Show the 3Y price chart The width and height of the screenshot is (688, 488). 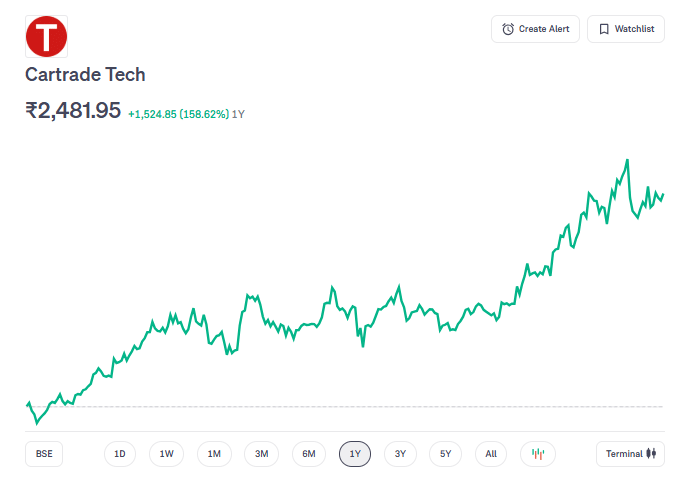[400, 454]
